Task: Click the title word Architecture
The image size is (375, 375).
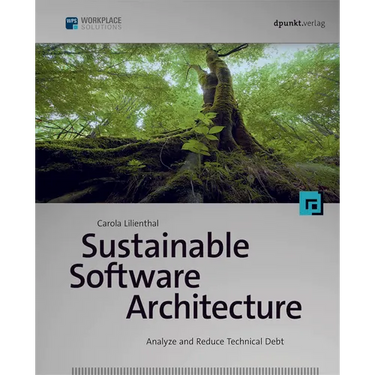Action: [214, 307]
